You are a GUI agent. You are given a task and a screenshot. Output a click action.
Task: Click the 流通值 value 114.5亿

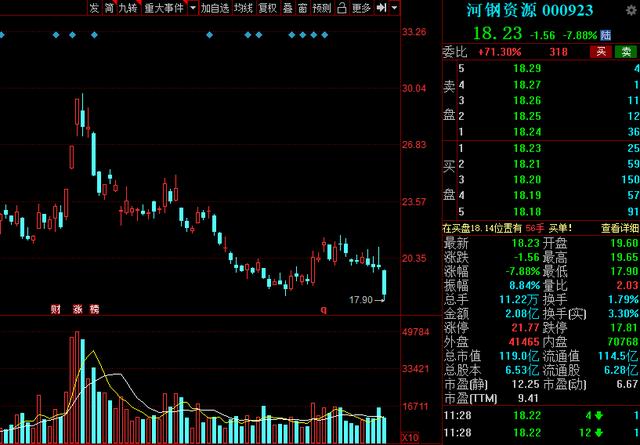tap(618, 356)
